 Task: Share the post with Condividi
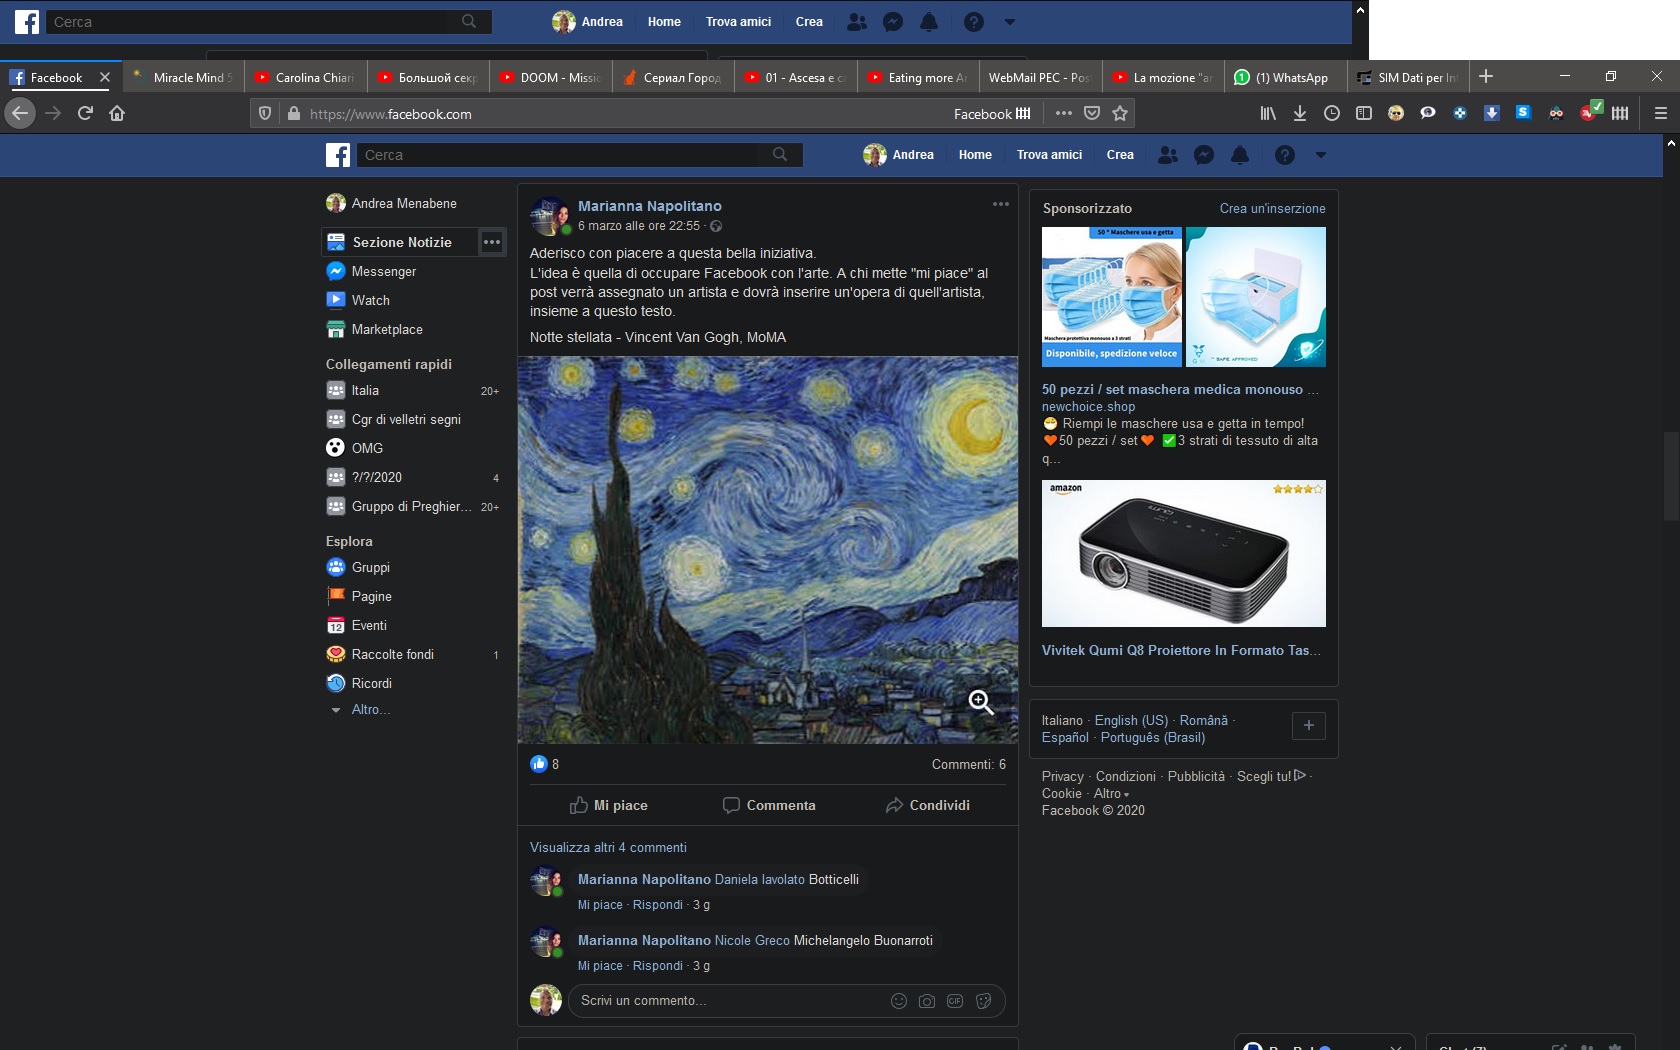coord(927,805)
